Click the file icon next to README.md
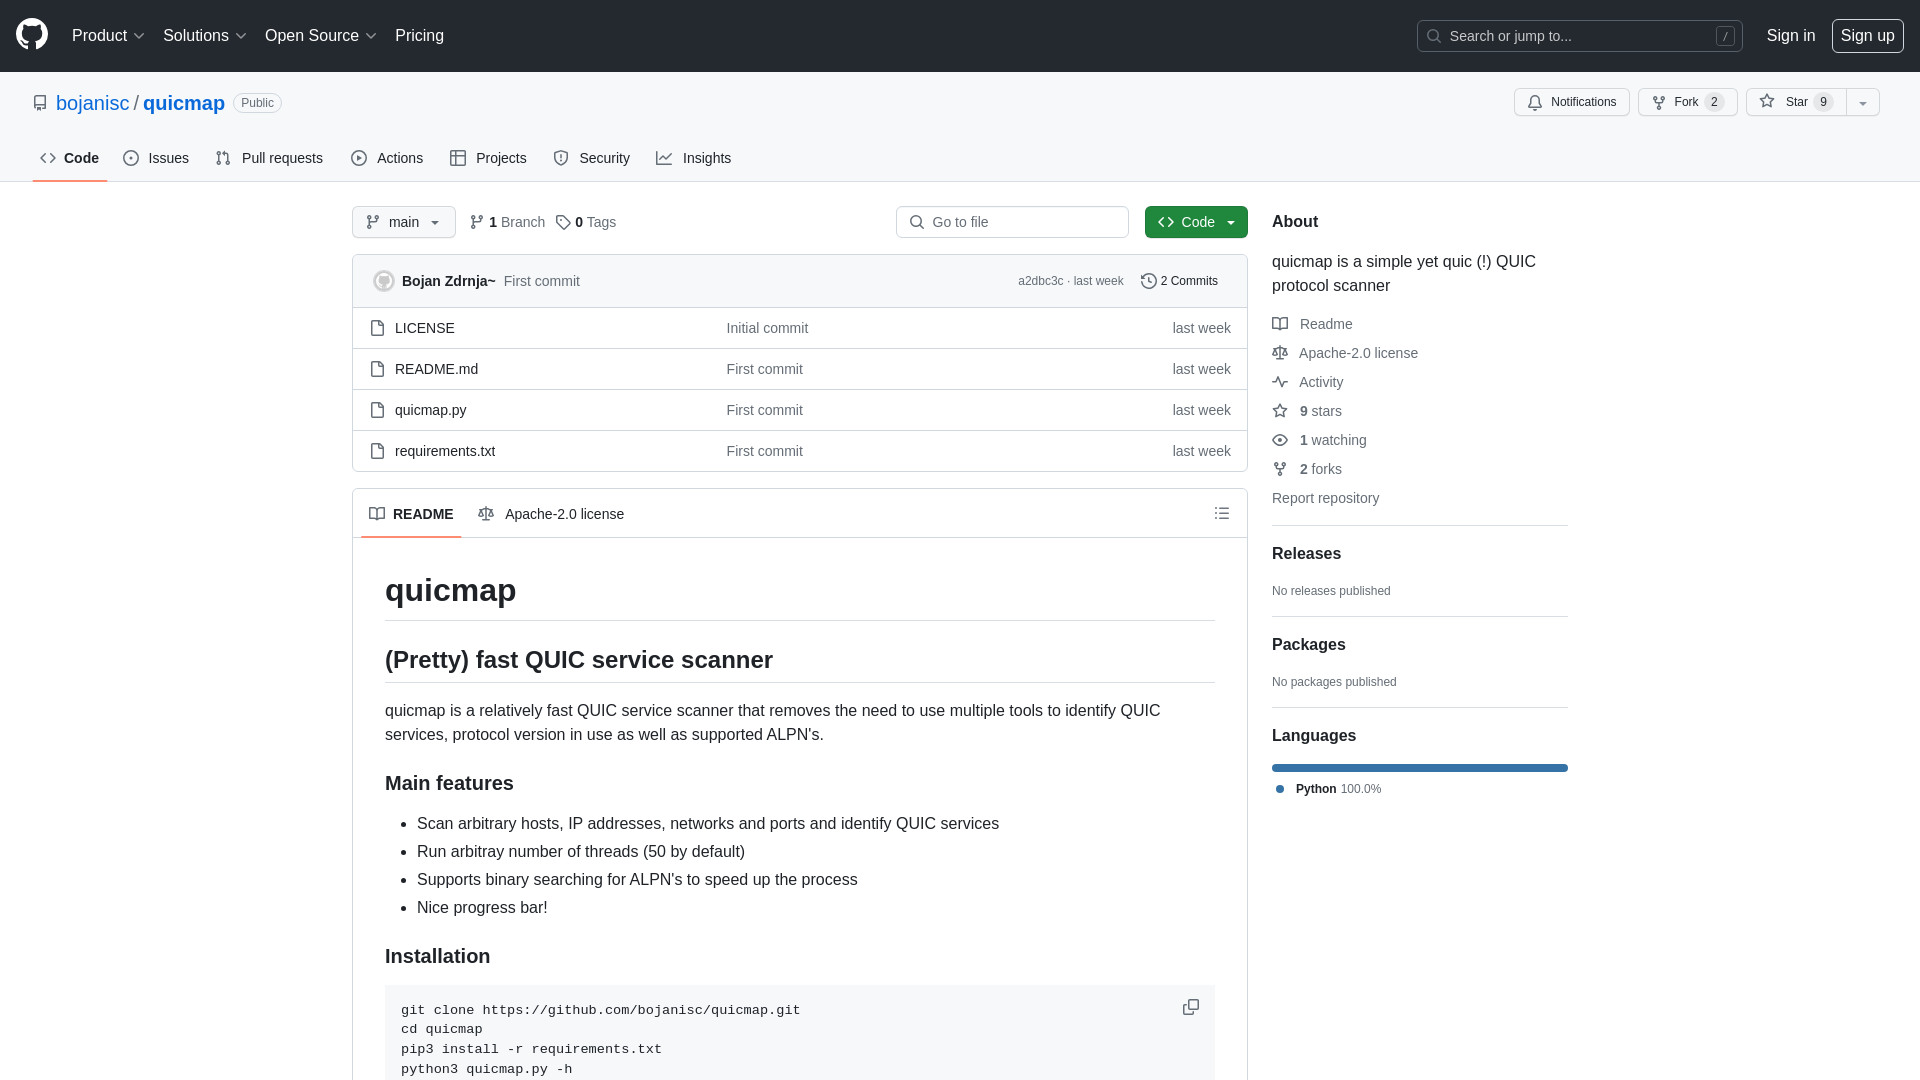 (x=377, y=369)
